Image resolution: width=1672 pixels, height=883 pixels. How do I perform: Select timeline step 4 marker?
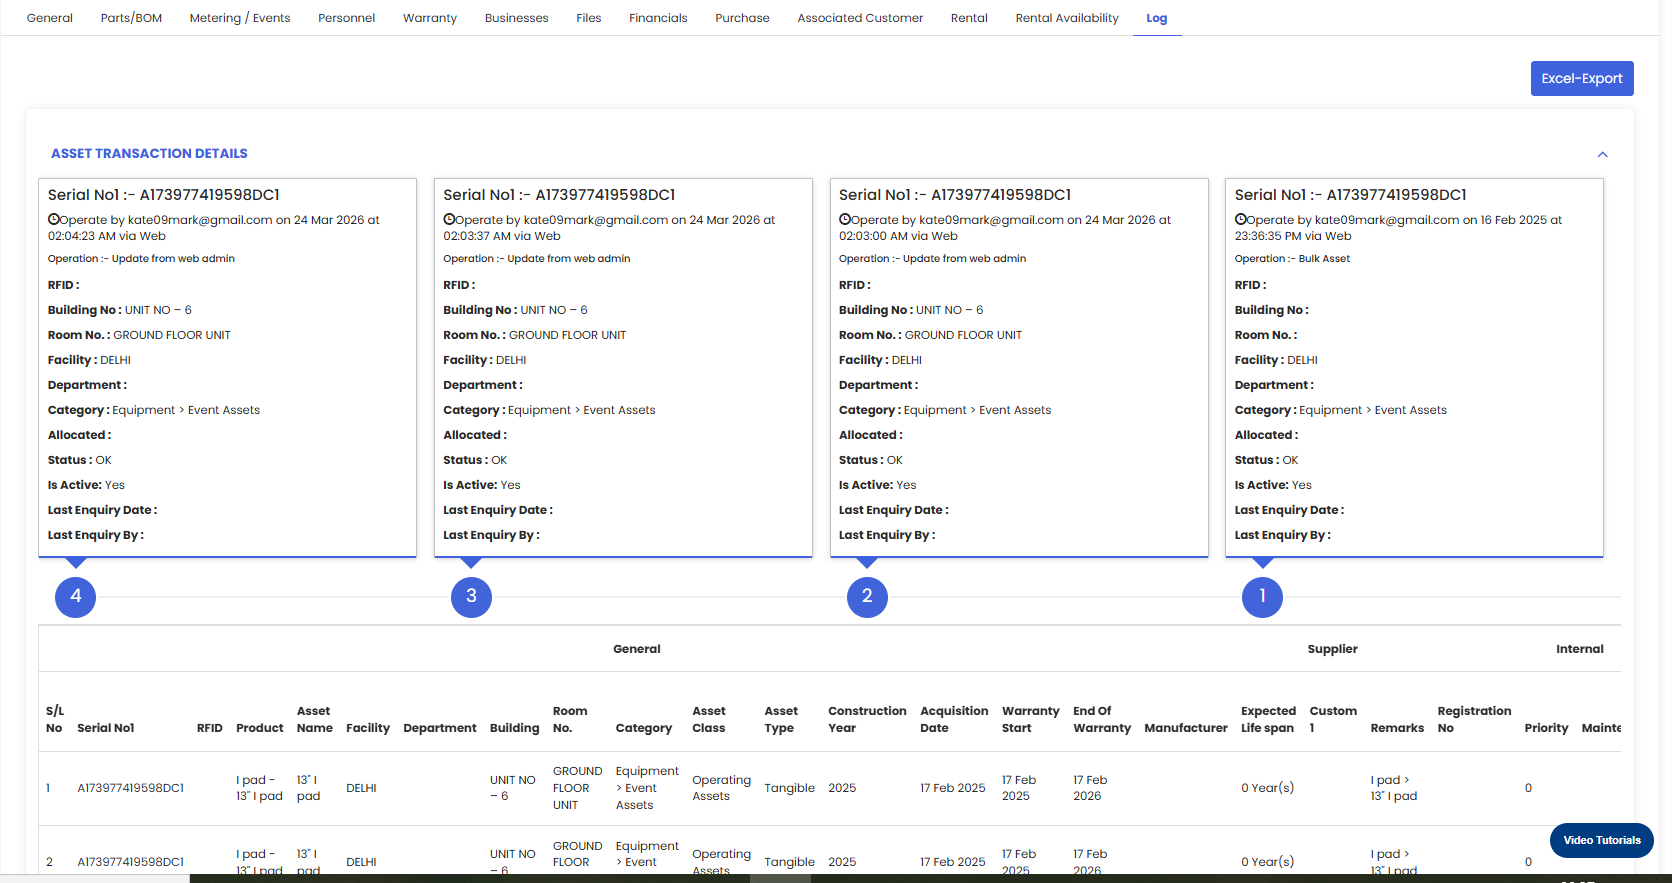76,597
